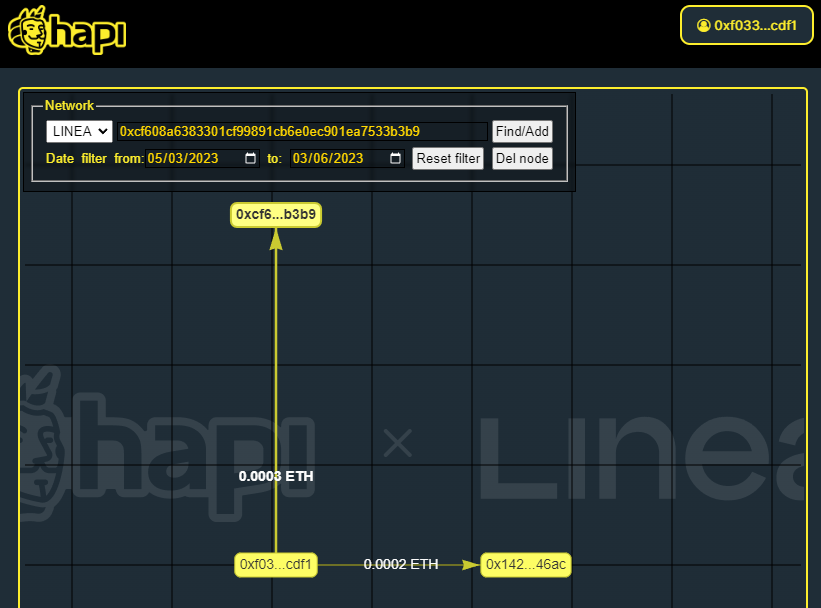
Task: Click the Del node button
Action: tap(522, 158)
